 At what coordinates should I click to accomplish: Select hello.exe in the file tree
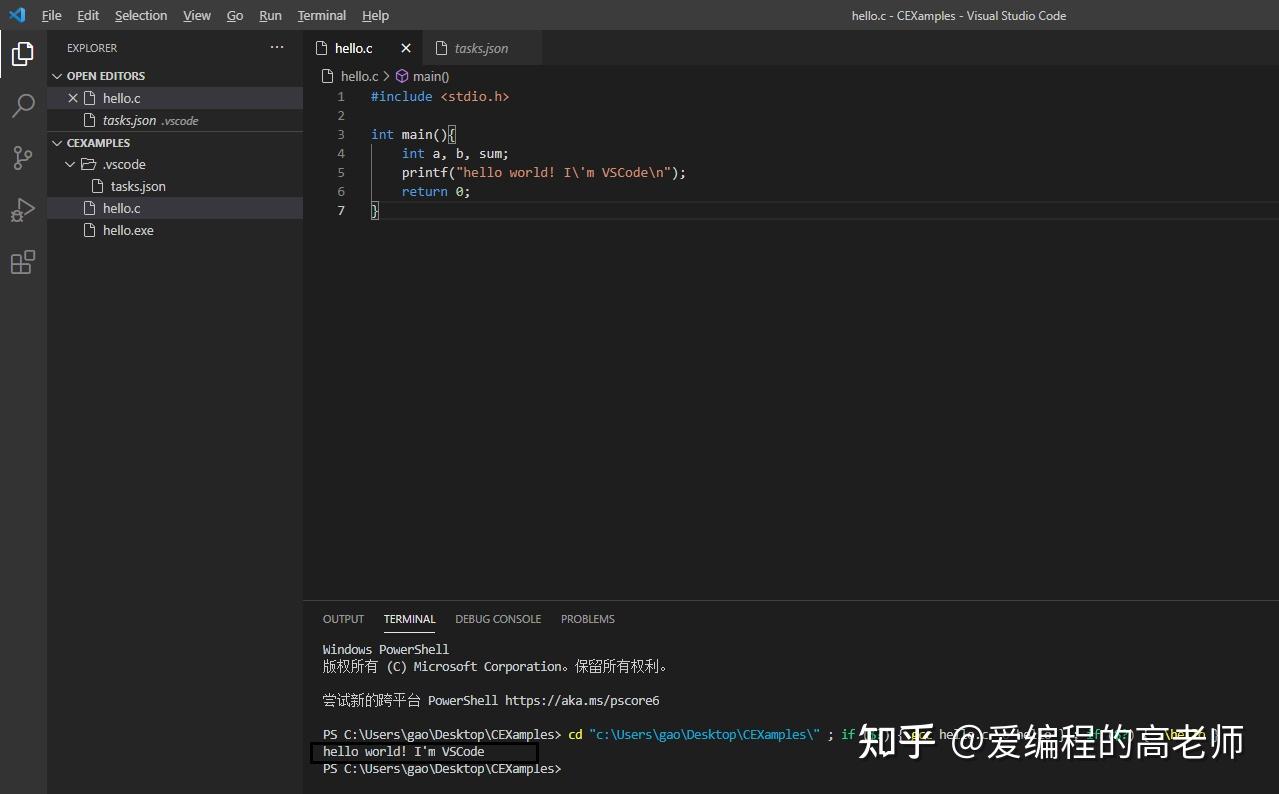pyautogui.click(x=175, y=230)
